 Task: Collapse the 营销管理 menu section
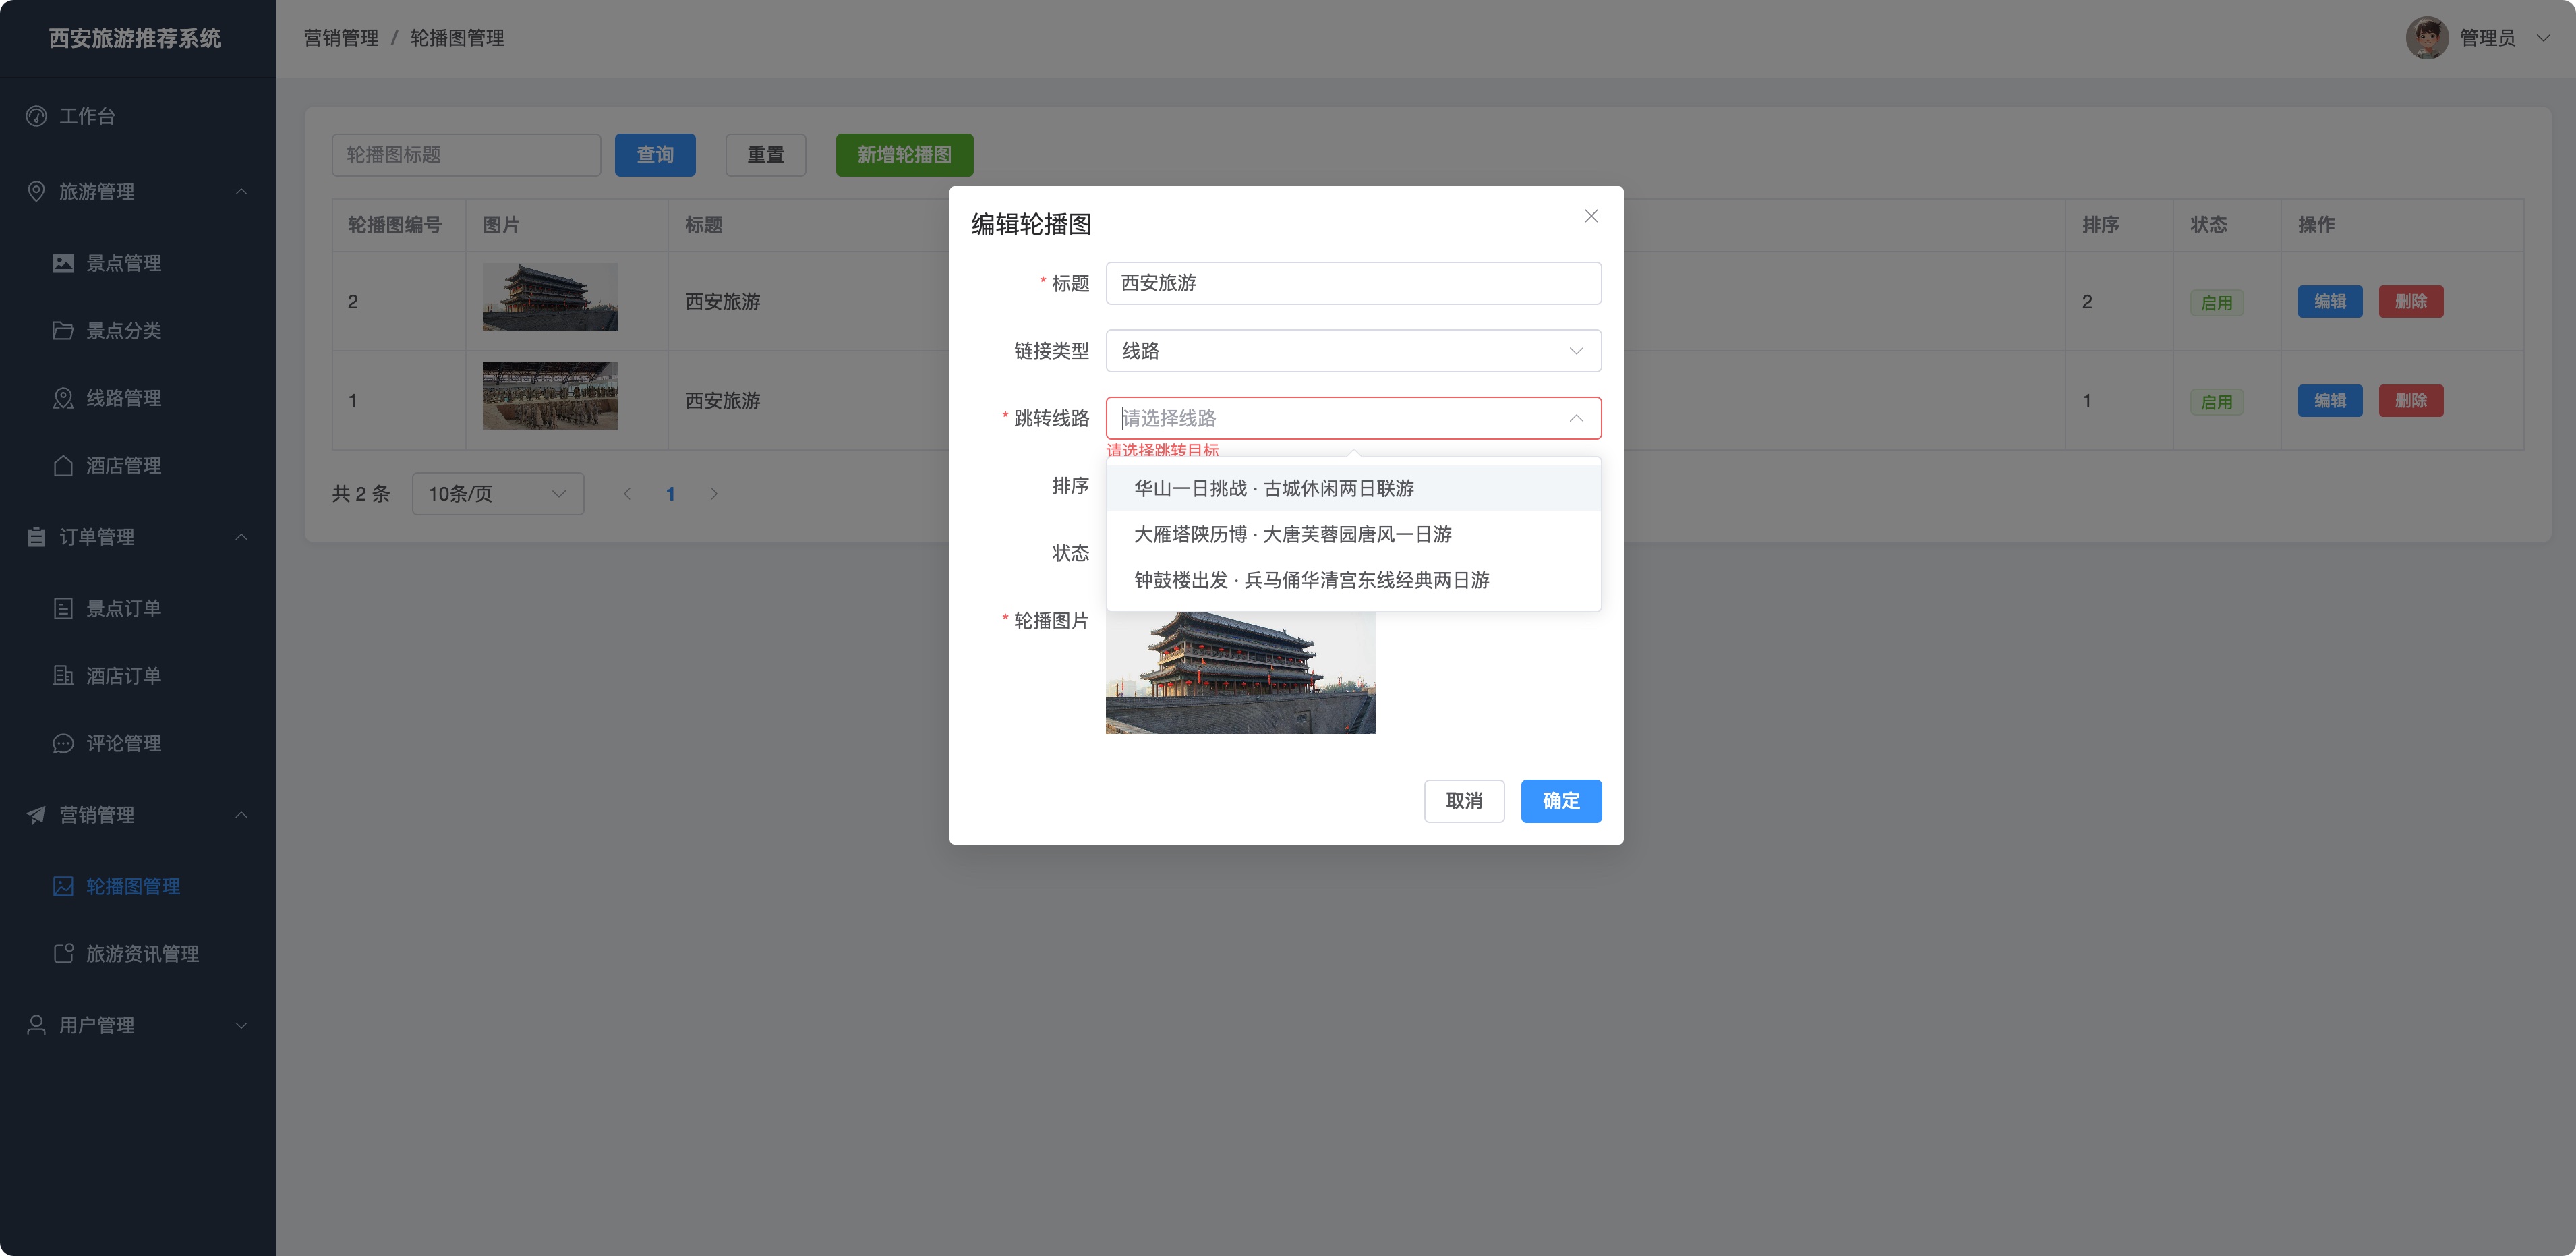241,815
